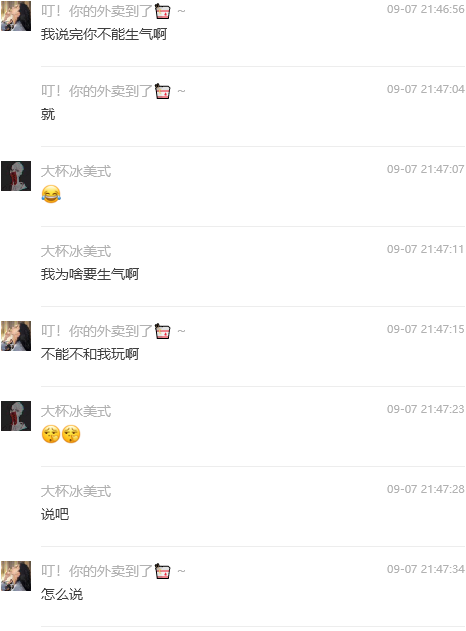Click the avatar beside the 21:46:56 message
The width and height of the screenshot is (466, 631).
point(16,16)
